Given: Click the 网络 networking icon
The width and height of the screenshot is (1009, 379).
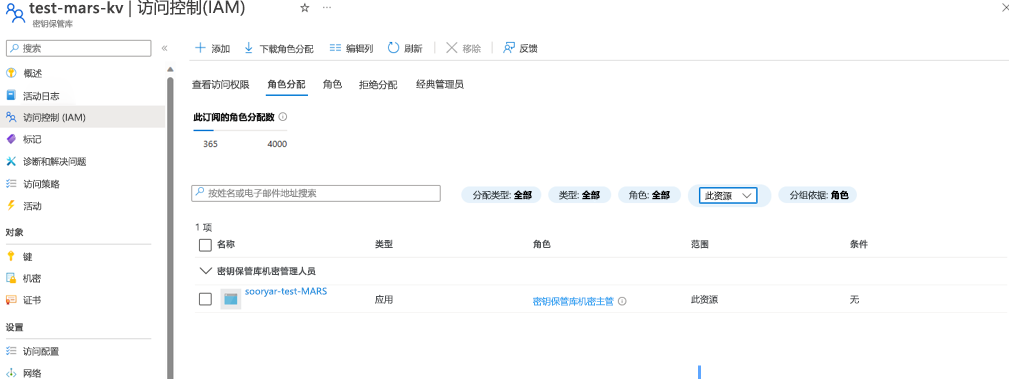Looking at the screenshot, I should [11, 373].
